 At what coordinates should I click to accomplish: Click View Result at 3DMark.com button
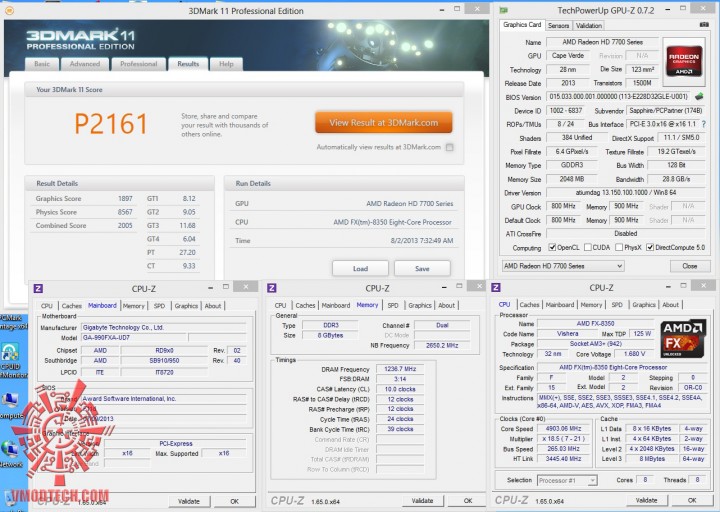383,123
